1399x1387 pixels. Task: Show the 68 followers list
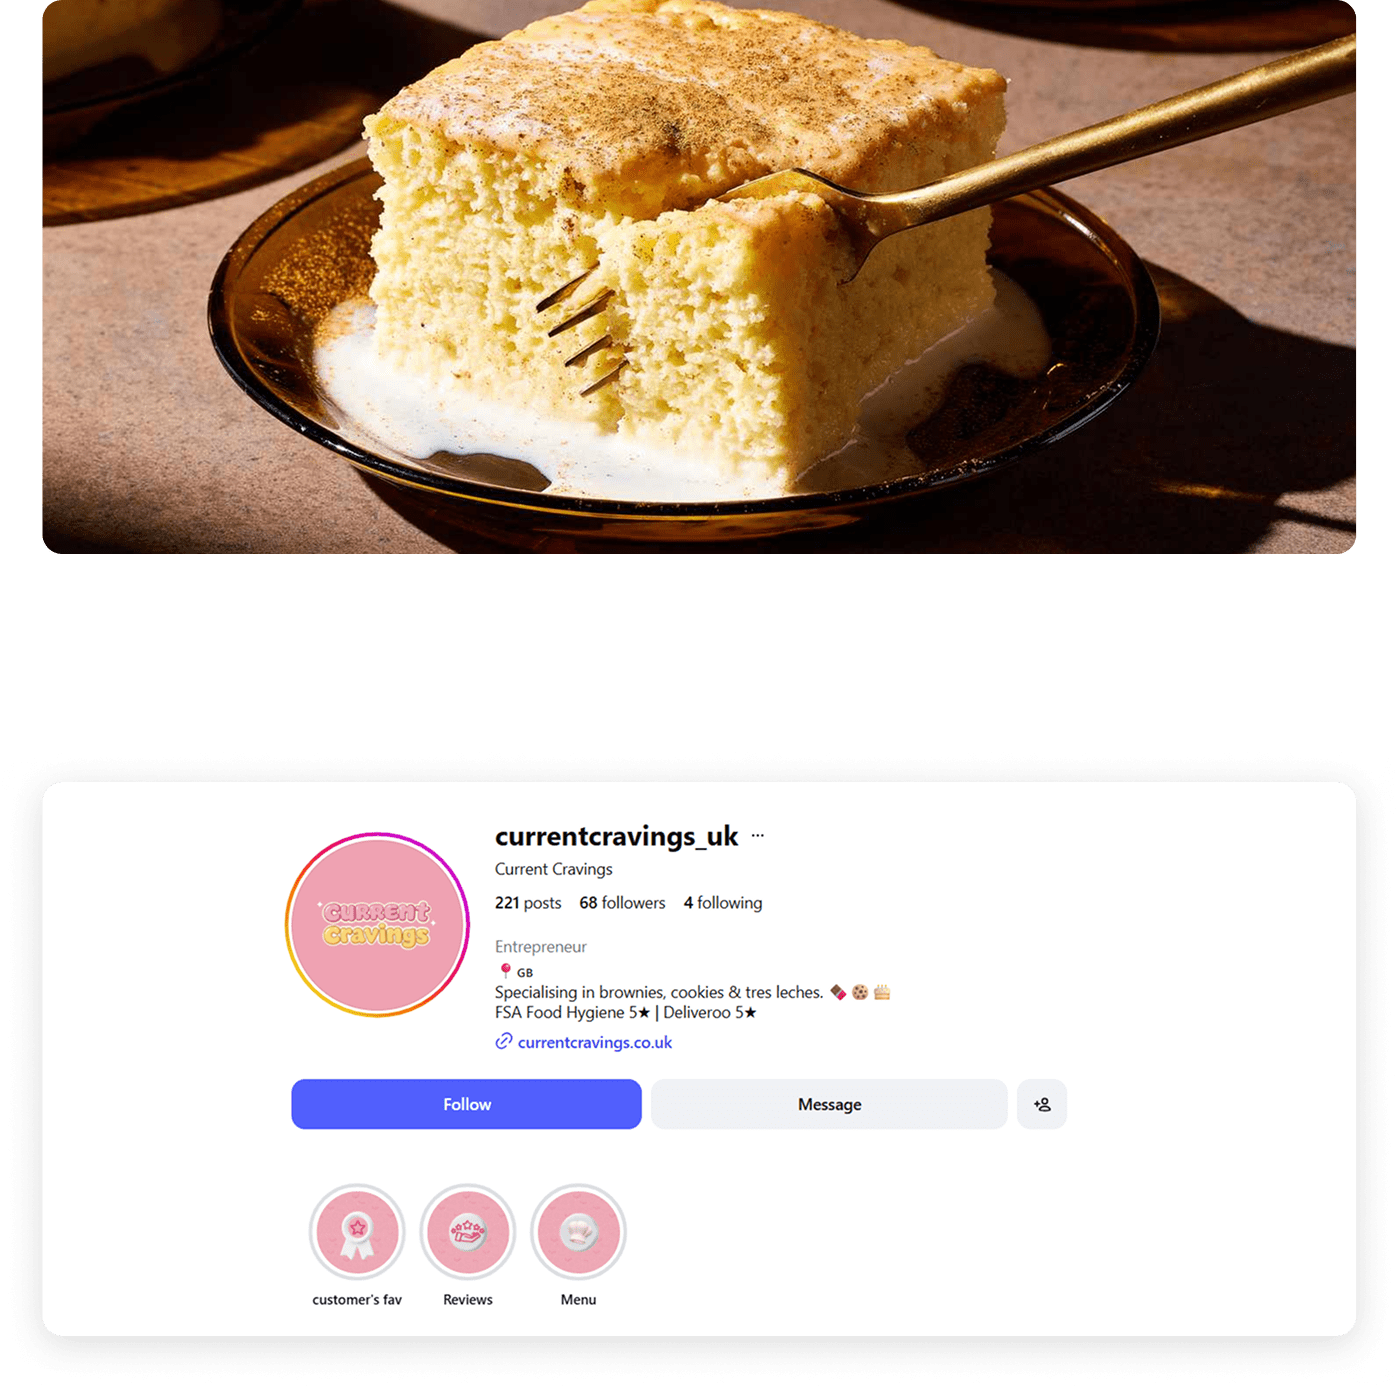pyautogui.click(x=622, y=903)
